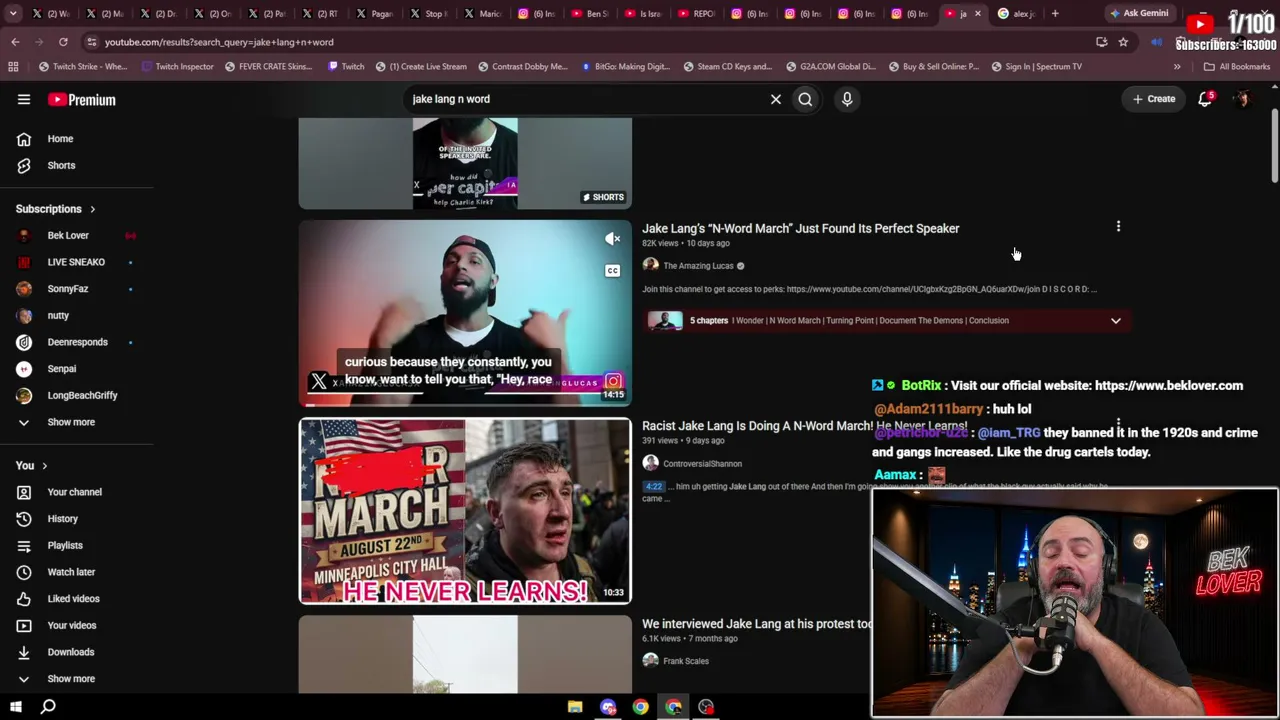Open the Playlists icon in sidebar
The width and height of the screenshot is (1280, 720).
(24, 545)
